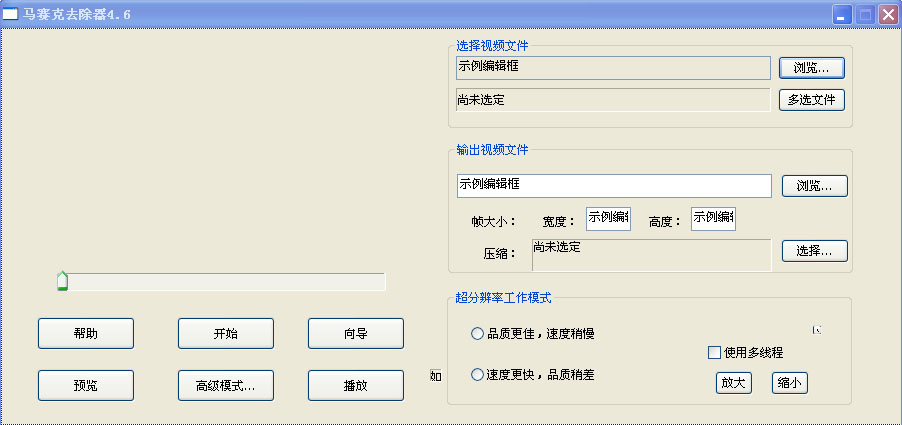Click the input video path field
The height and width of the screenshot is (425, 902).
pyautogui.click(x=613, y=68)
